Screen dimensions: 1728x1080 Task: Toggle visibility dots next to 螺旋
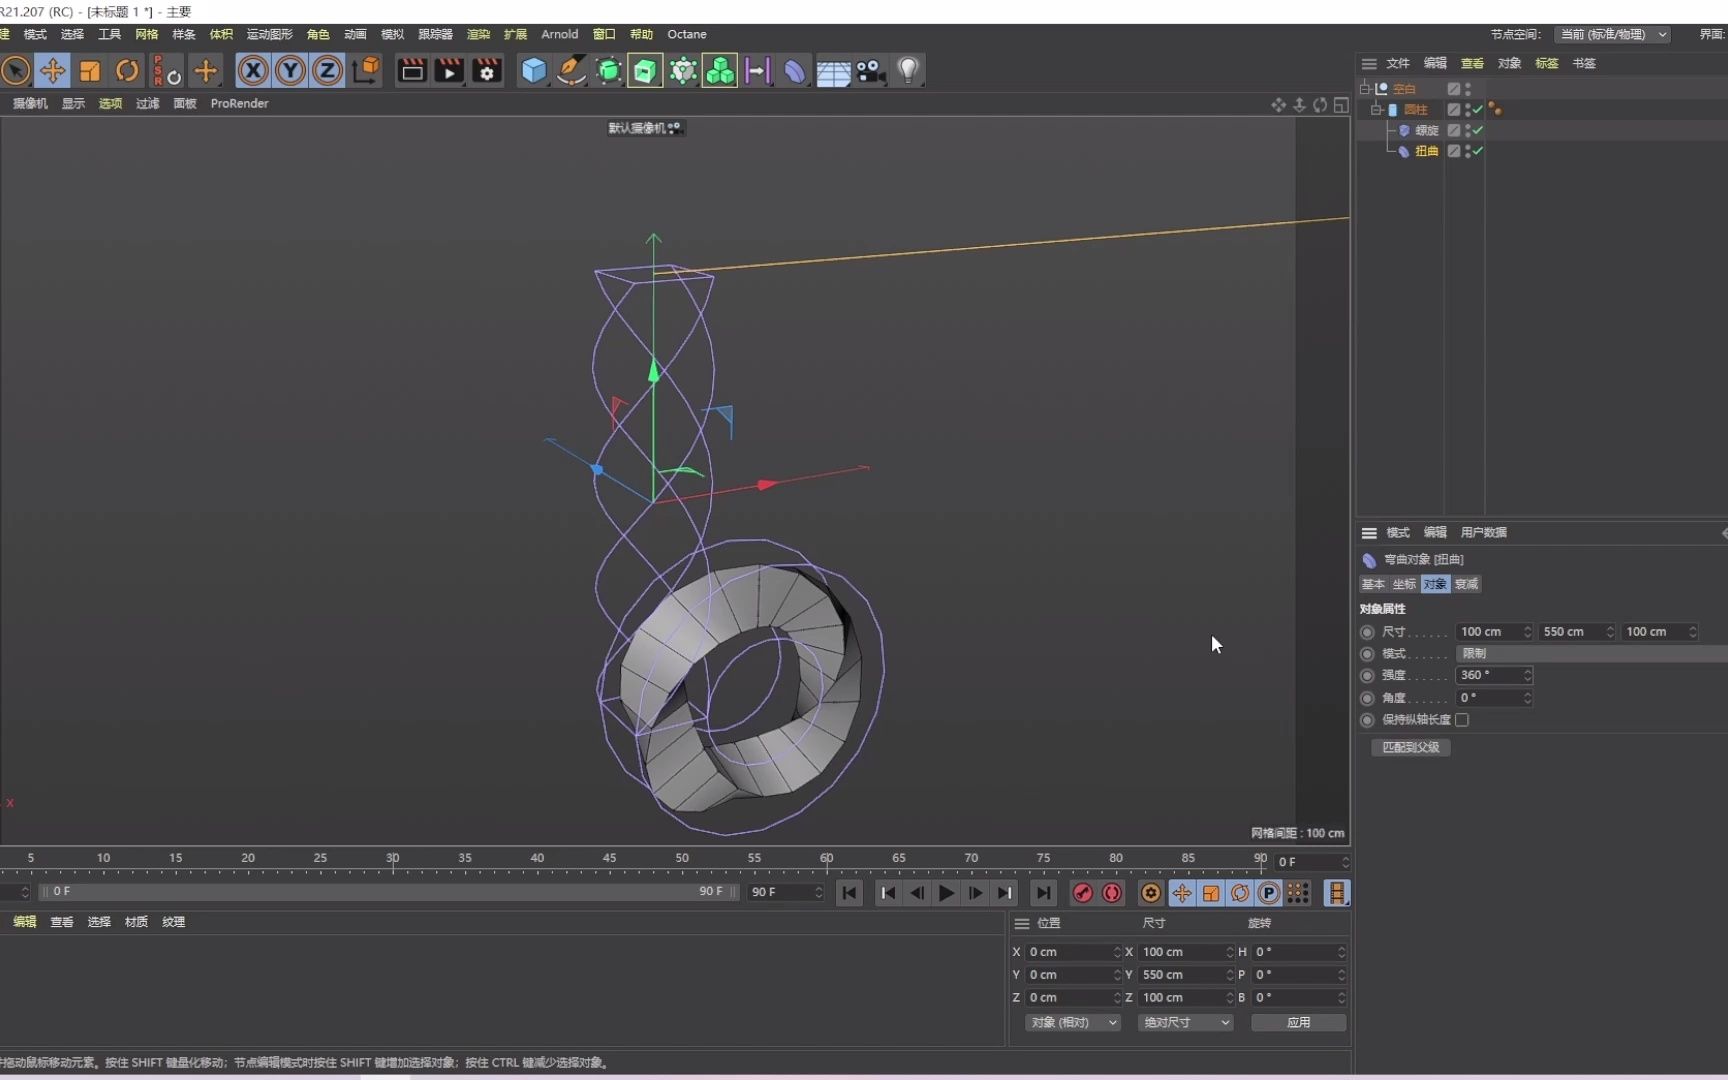click(x=1467, y=130)
